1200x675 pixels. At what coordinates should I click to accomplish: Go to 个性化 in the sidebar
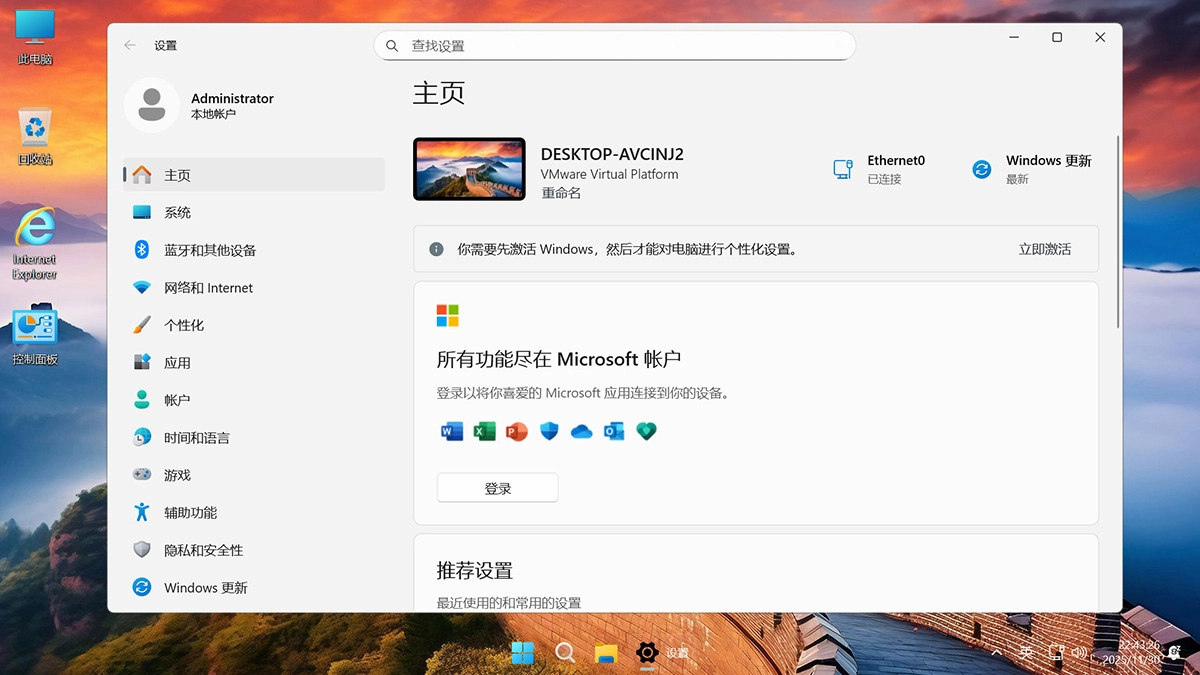click(x=184, y=324)
